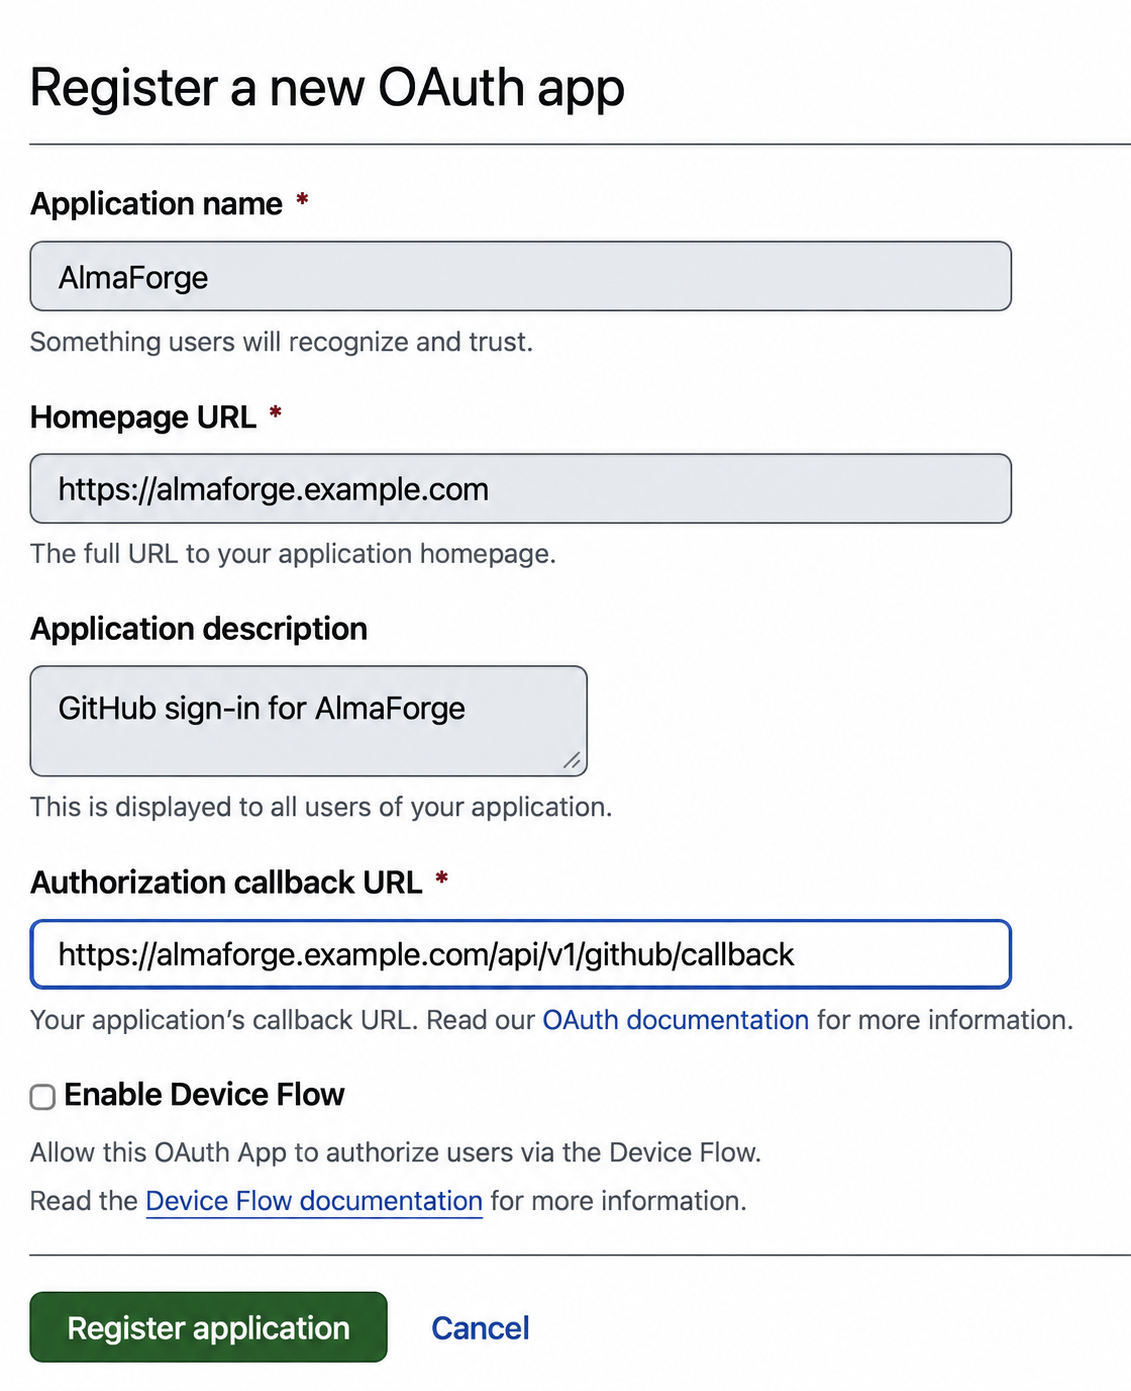The width and height of the screenshot is (1131, 1391).
Task: Click the 'Authorization callback URL' label
Action: tap(226, 882)
